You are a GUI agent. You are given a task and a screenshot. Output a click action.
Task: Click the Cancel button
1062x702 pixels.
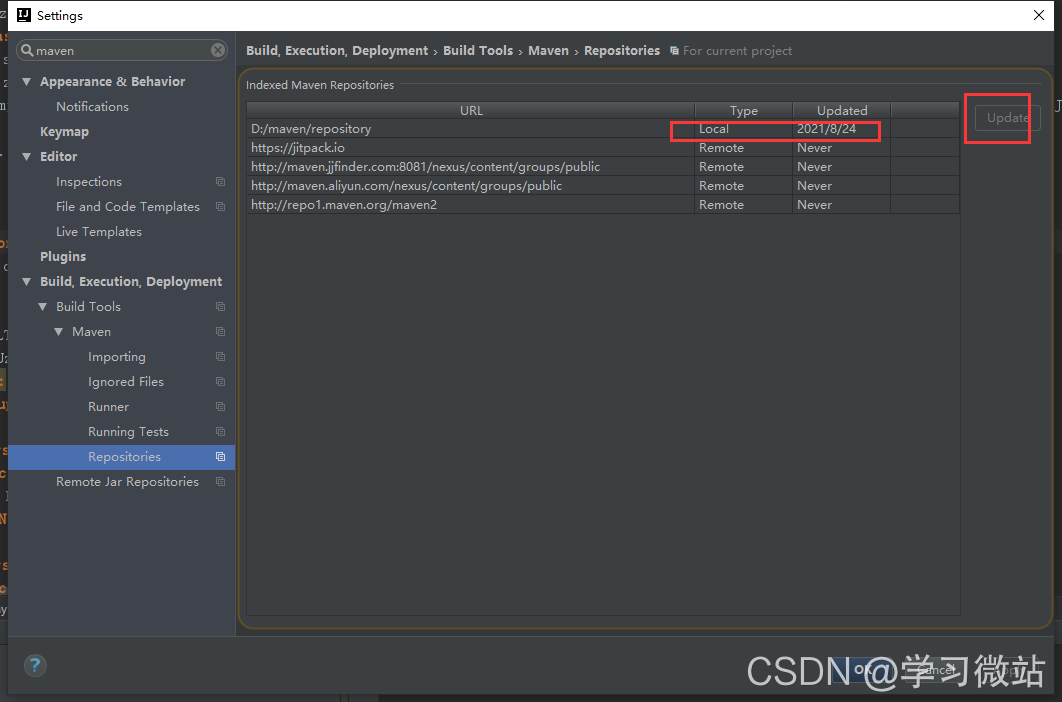point(937,669)
